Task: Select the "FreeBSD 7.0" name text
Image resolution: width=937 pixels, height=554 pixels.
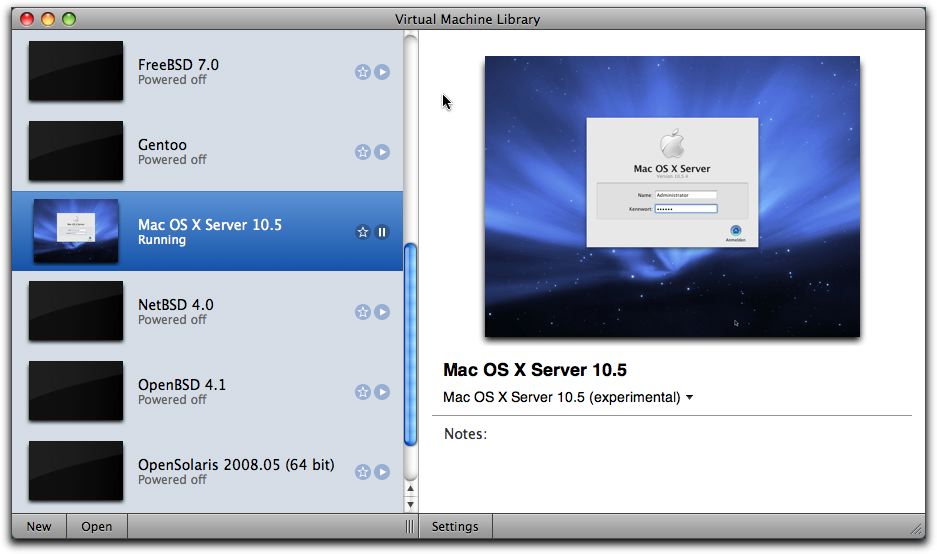Action: point(178,65)
